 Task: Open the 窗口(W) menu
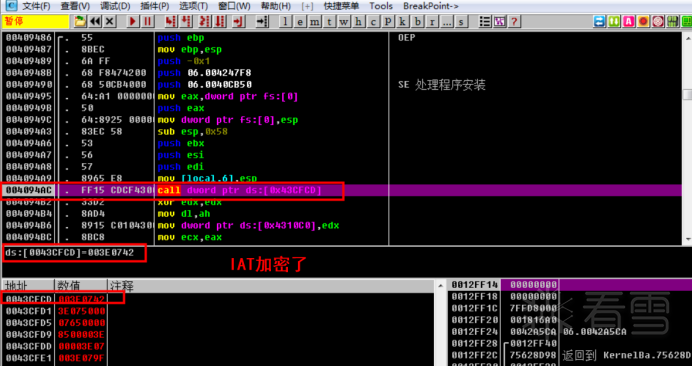[x=234, y=6]
